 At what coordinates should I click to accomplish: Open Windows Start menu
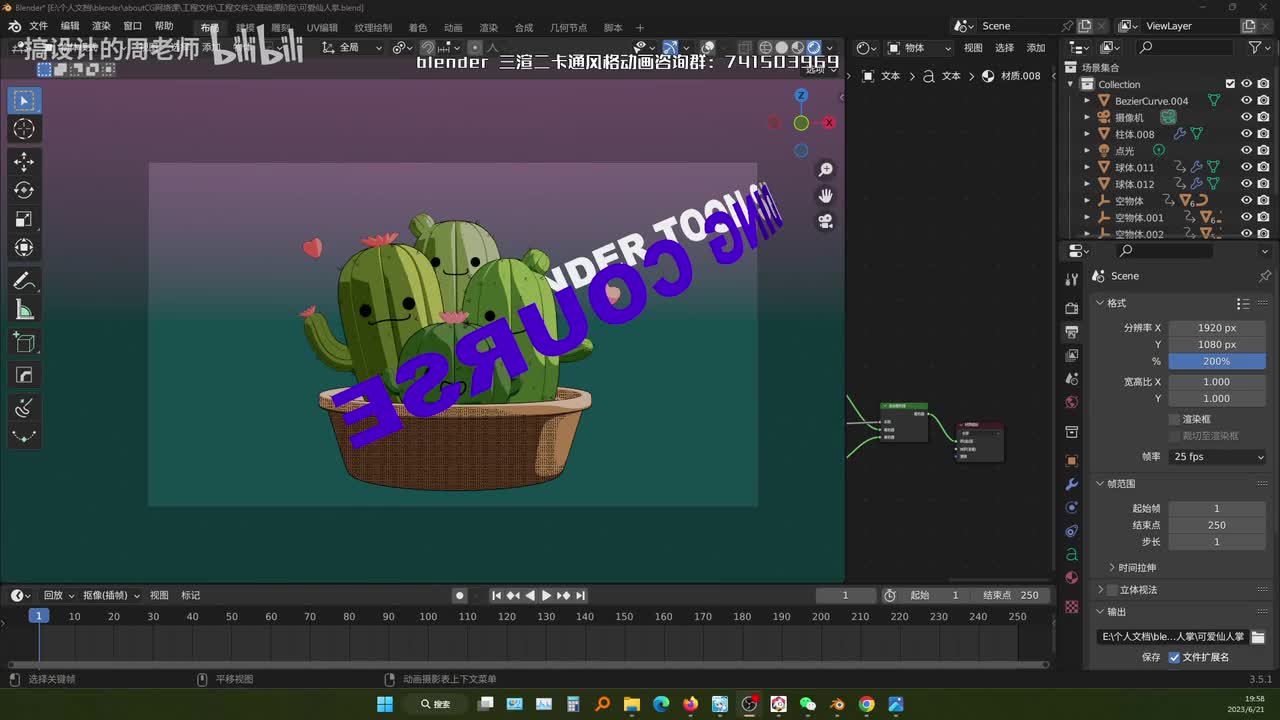click(385, 704)
